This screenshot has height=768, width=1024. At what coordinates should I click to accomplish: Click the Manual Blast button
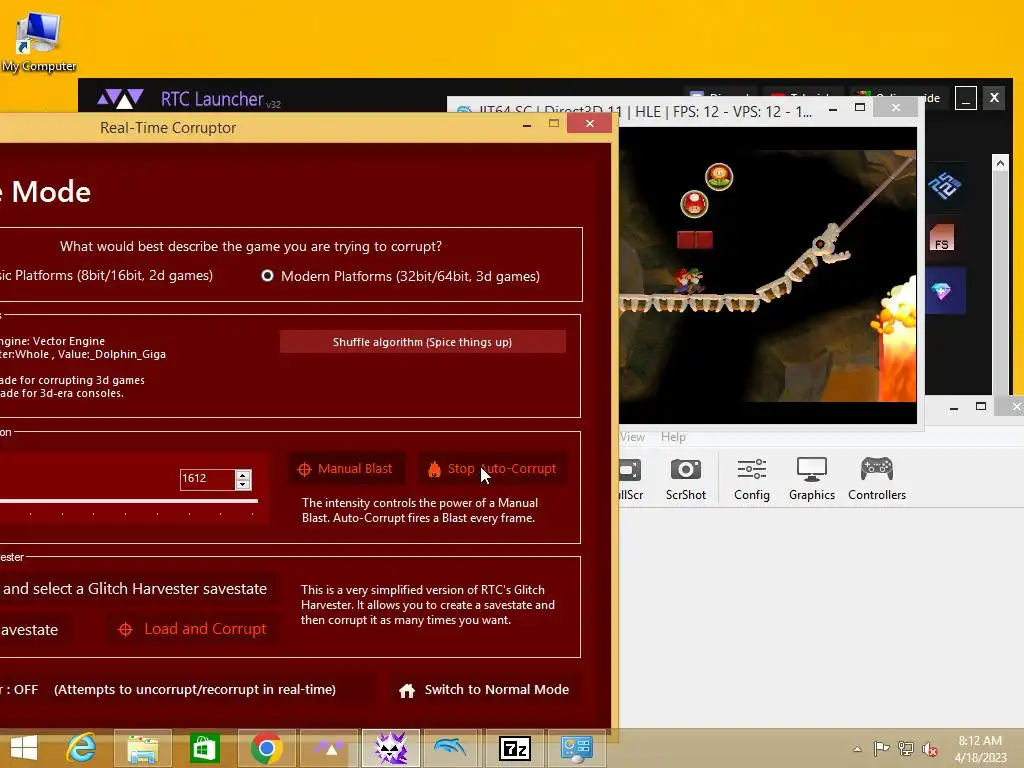coord(346,469)
